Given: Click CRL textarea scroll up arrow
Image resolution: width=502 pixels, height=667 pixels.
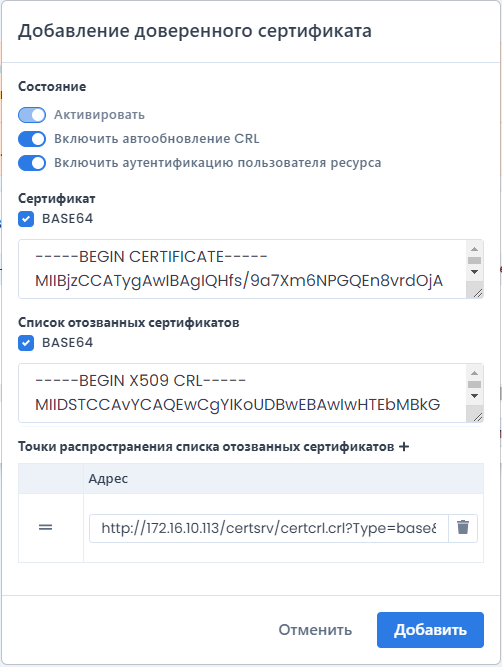Looking at the screenshot, I should (x=474, y=373).
